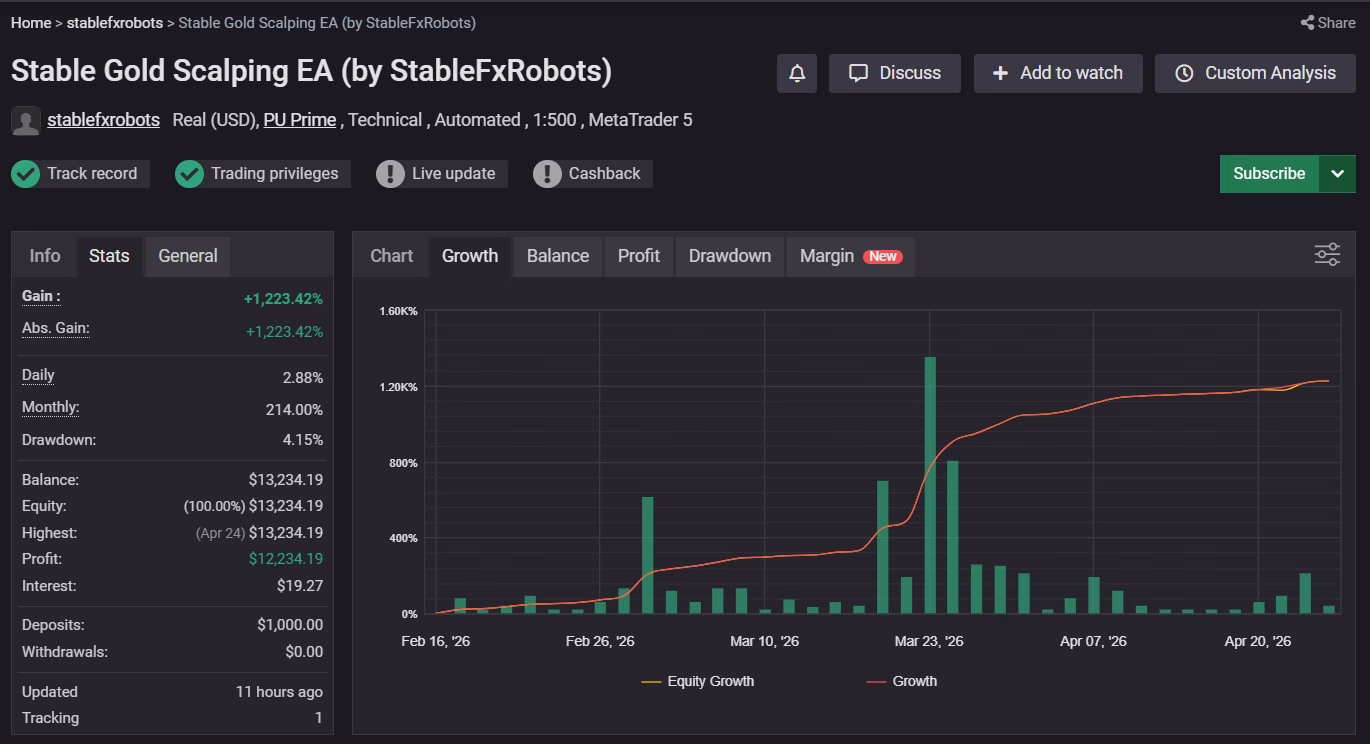This screenshot has height=744, width=1370.
Task: Switch to the Balance chart tab
Action: (x=558, y=256)
